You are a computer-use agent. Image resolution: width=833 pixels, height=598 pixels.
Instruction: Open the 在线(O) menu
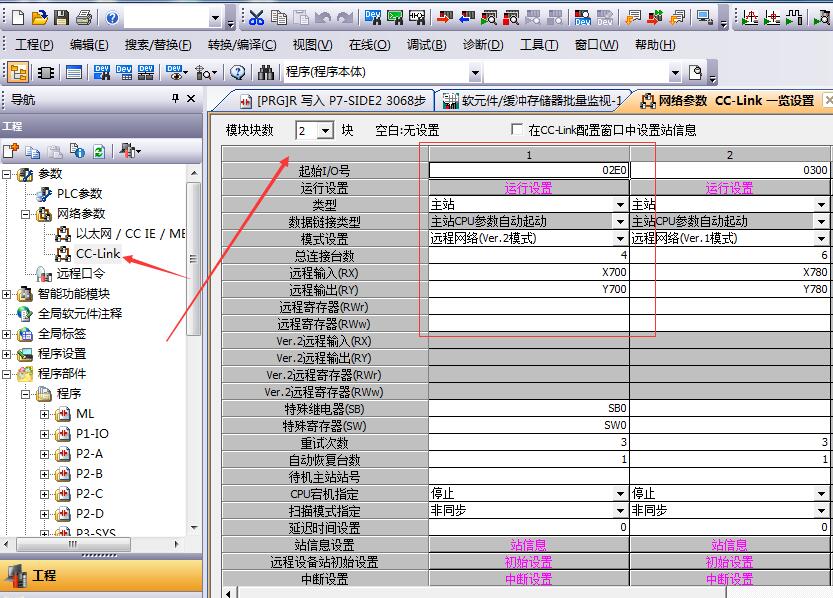(369, 45)
